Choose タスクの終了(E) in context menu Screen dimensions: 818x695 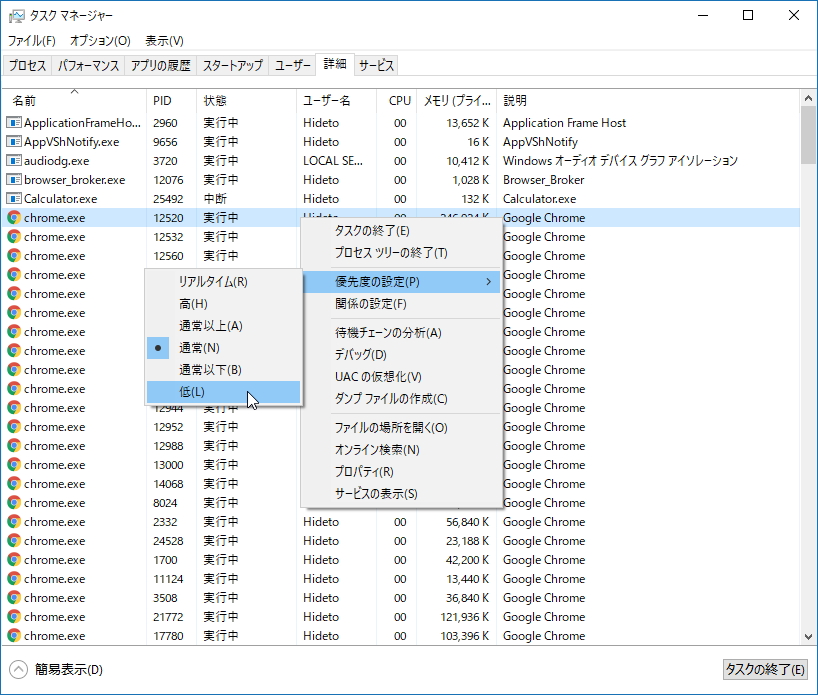pyautogui.click(x=401, y=231)
